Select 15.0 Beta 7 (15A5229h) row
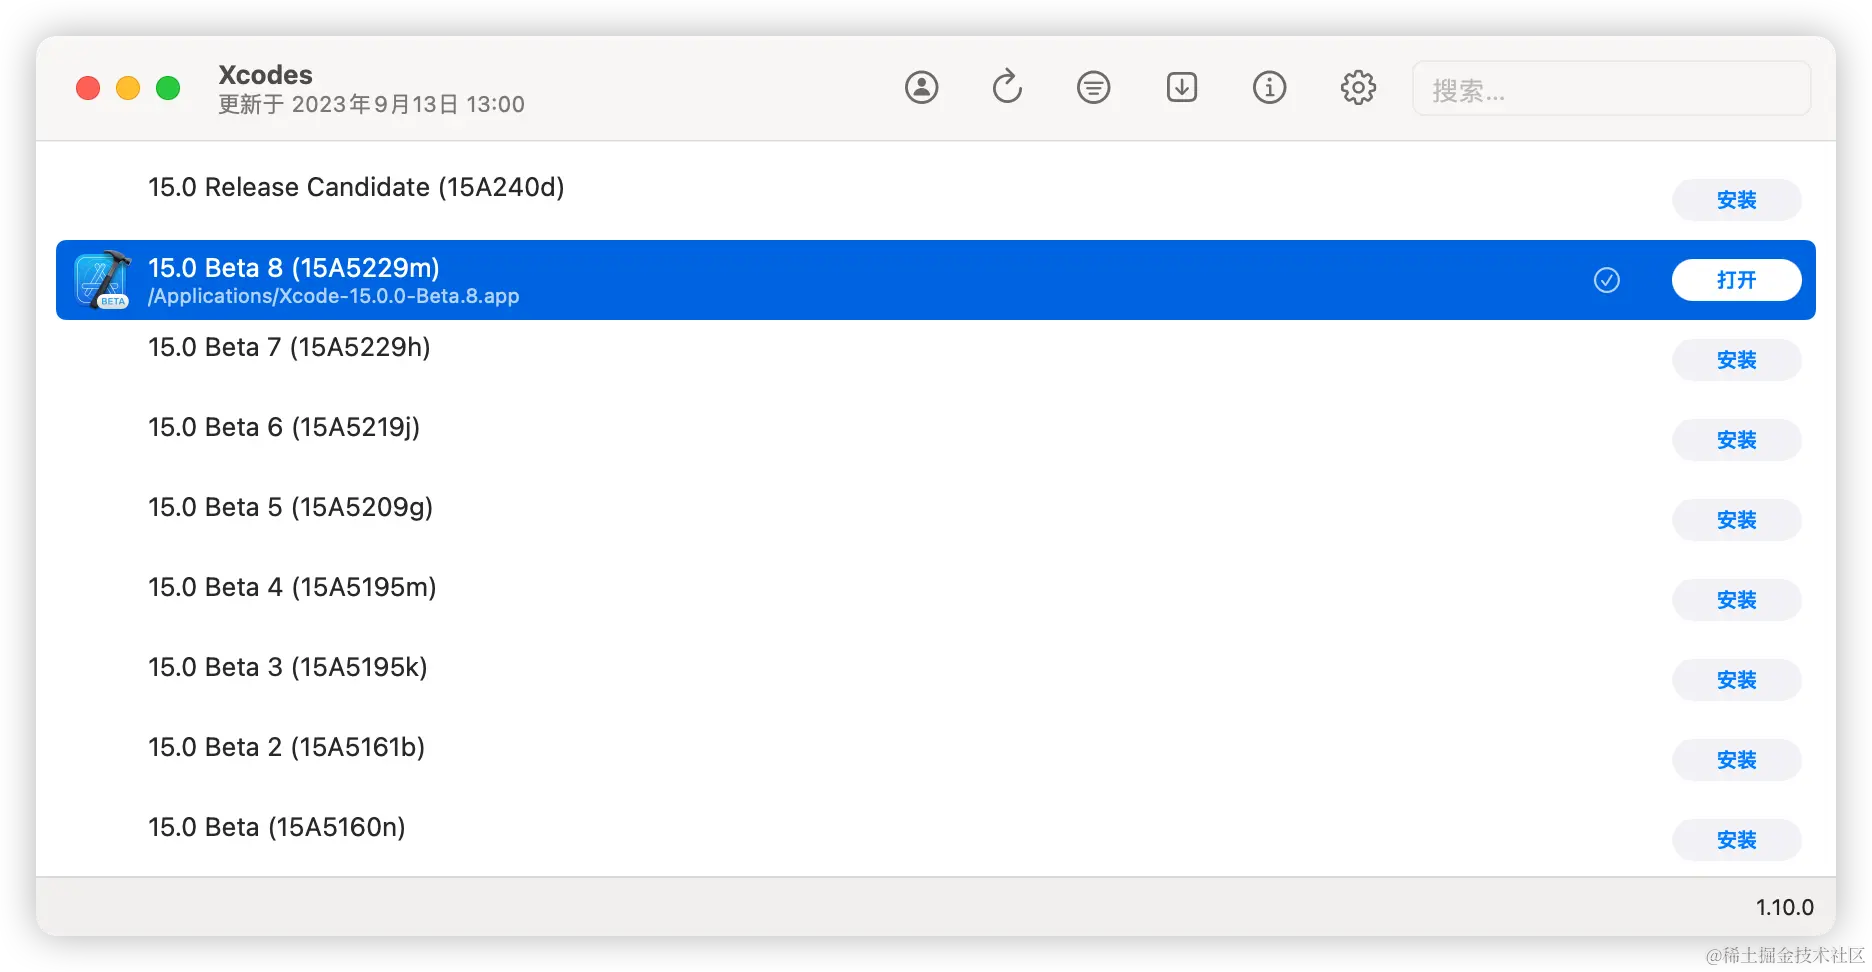 (936, 360)
